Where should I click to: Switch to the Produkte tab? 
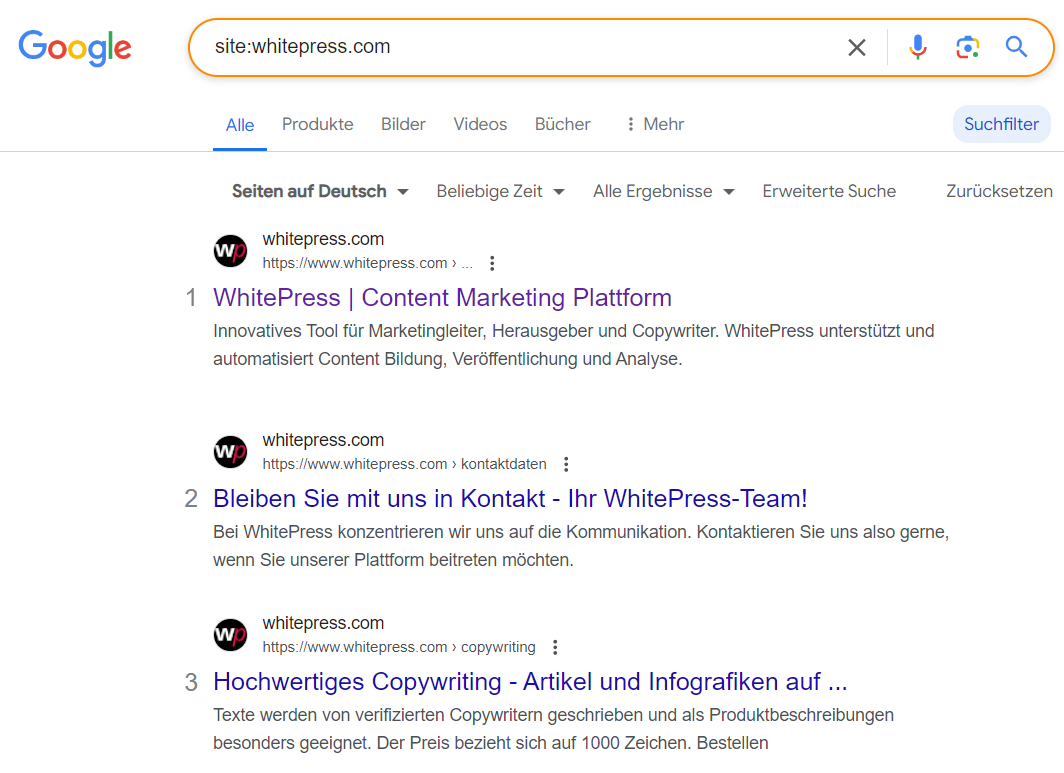318,124
